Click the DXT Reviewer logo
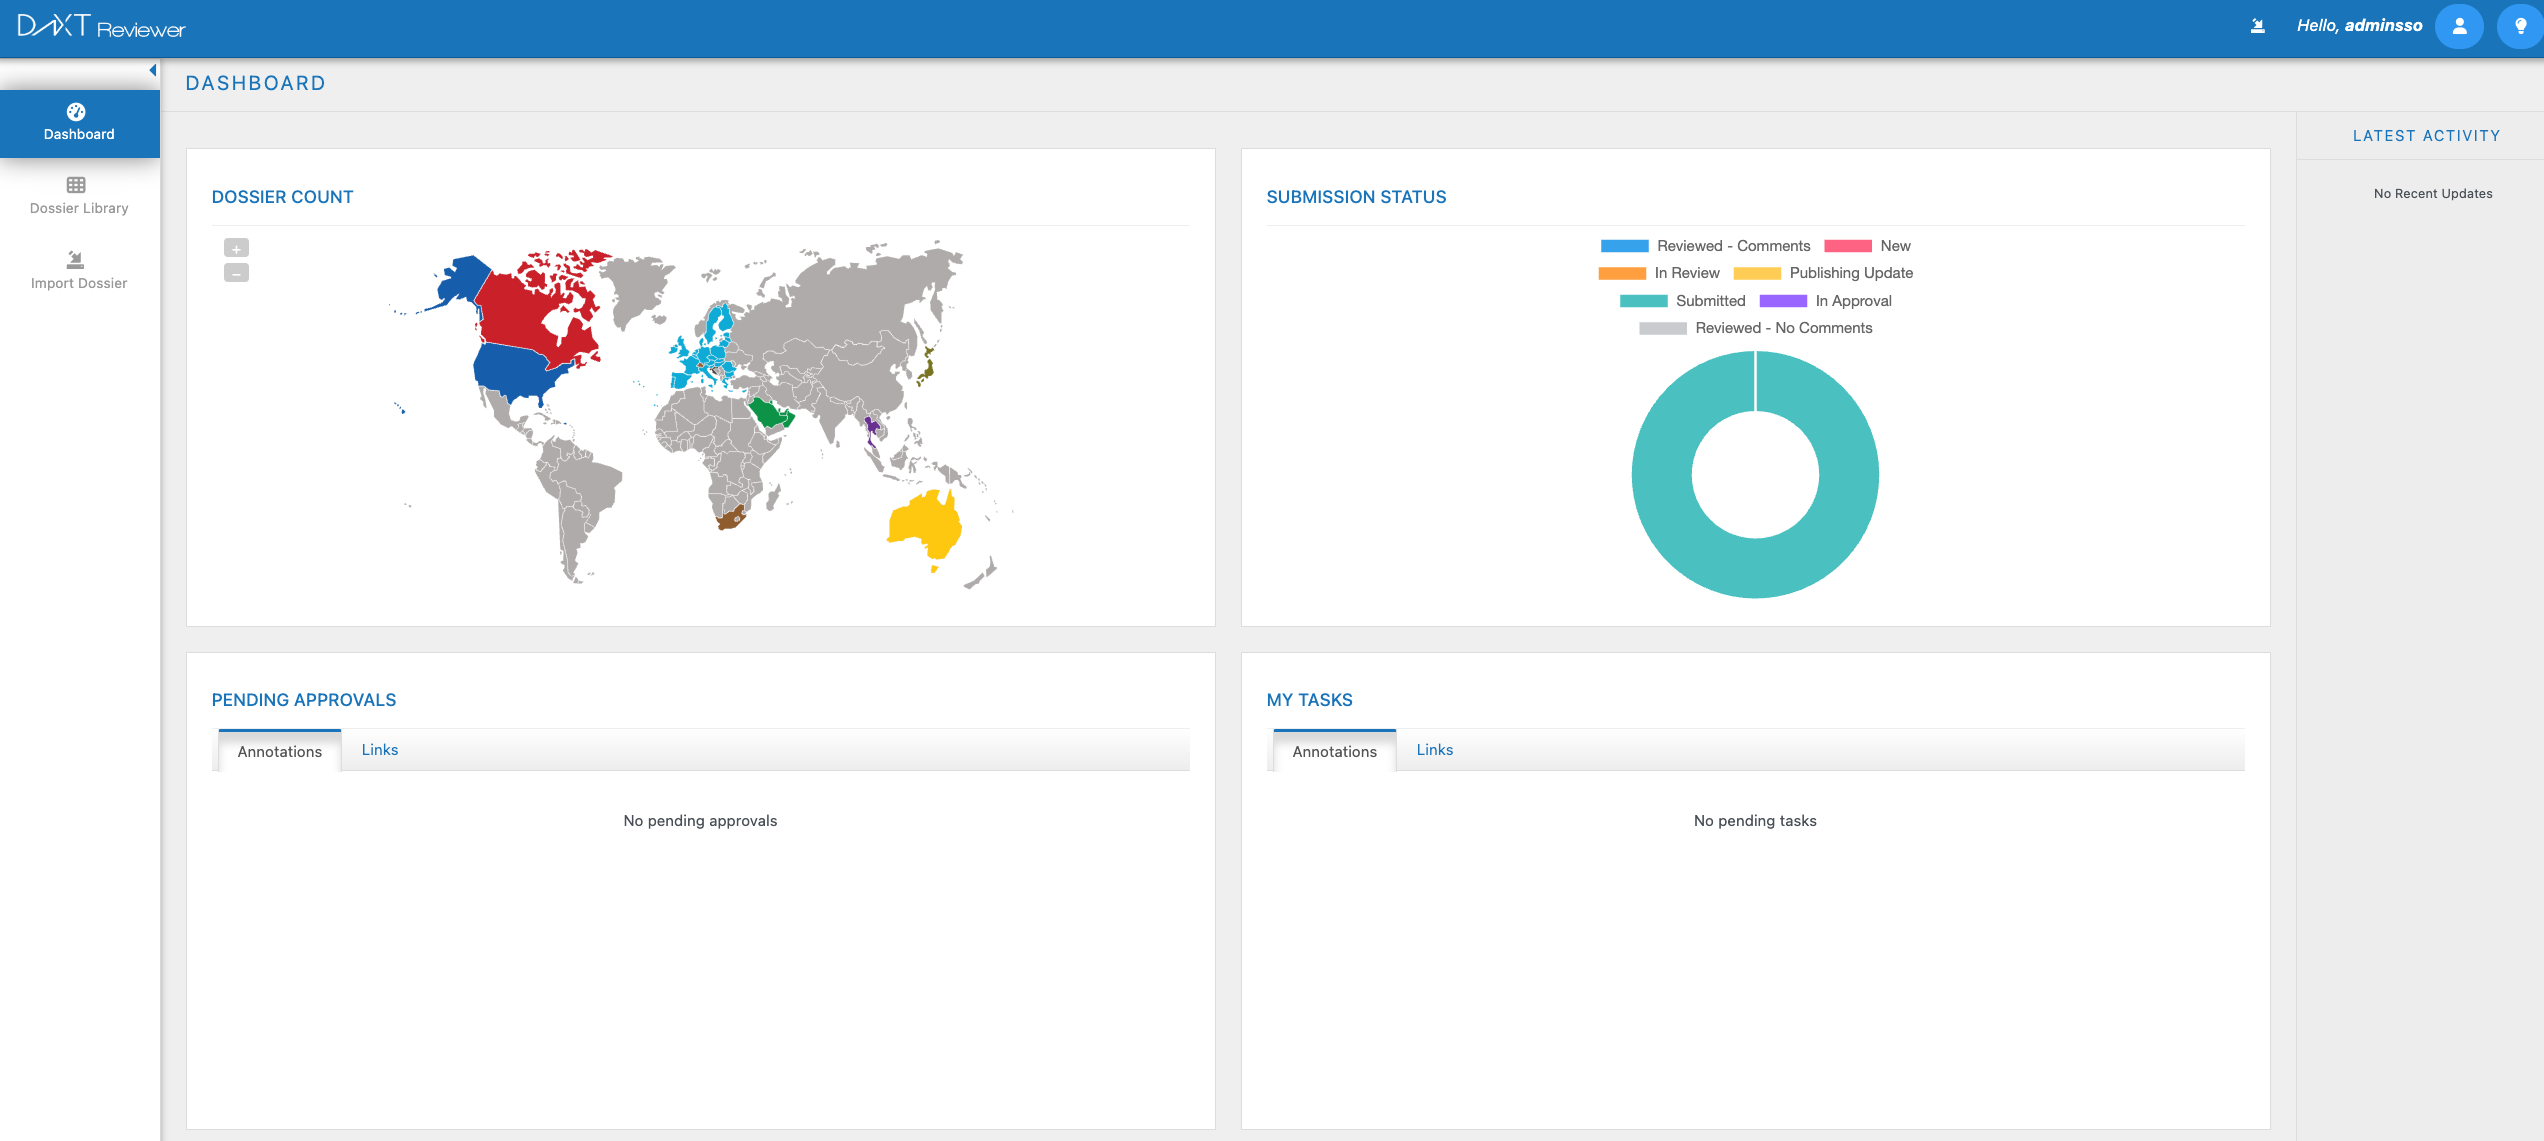 [x=101, y=27]
